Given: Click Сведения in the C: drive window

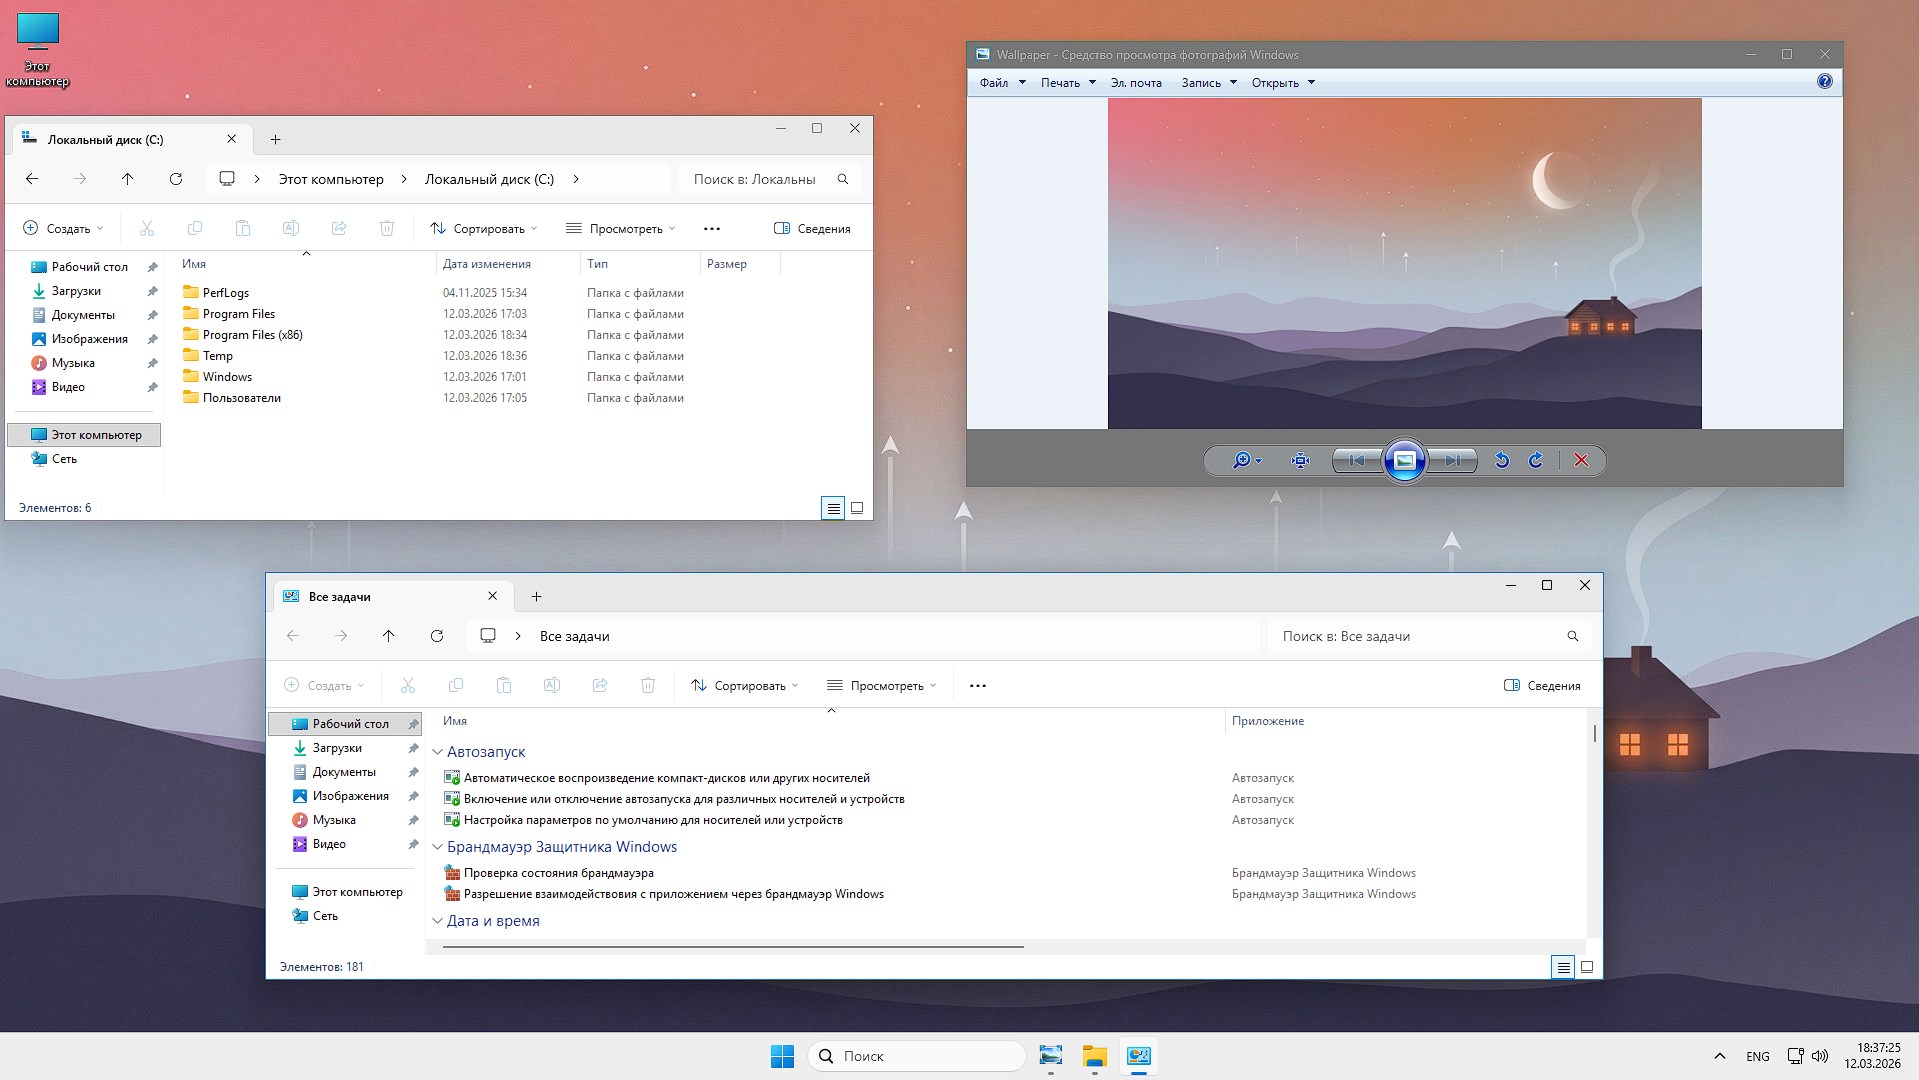Looking at the screenshot, I should tap(813, 228).
